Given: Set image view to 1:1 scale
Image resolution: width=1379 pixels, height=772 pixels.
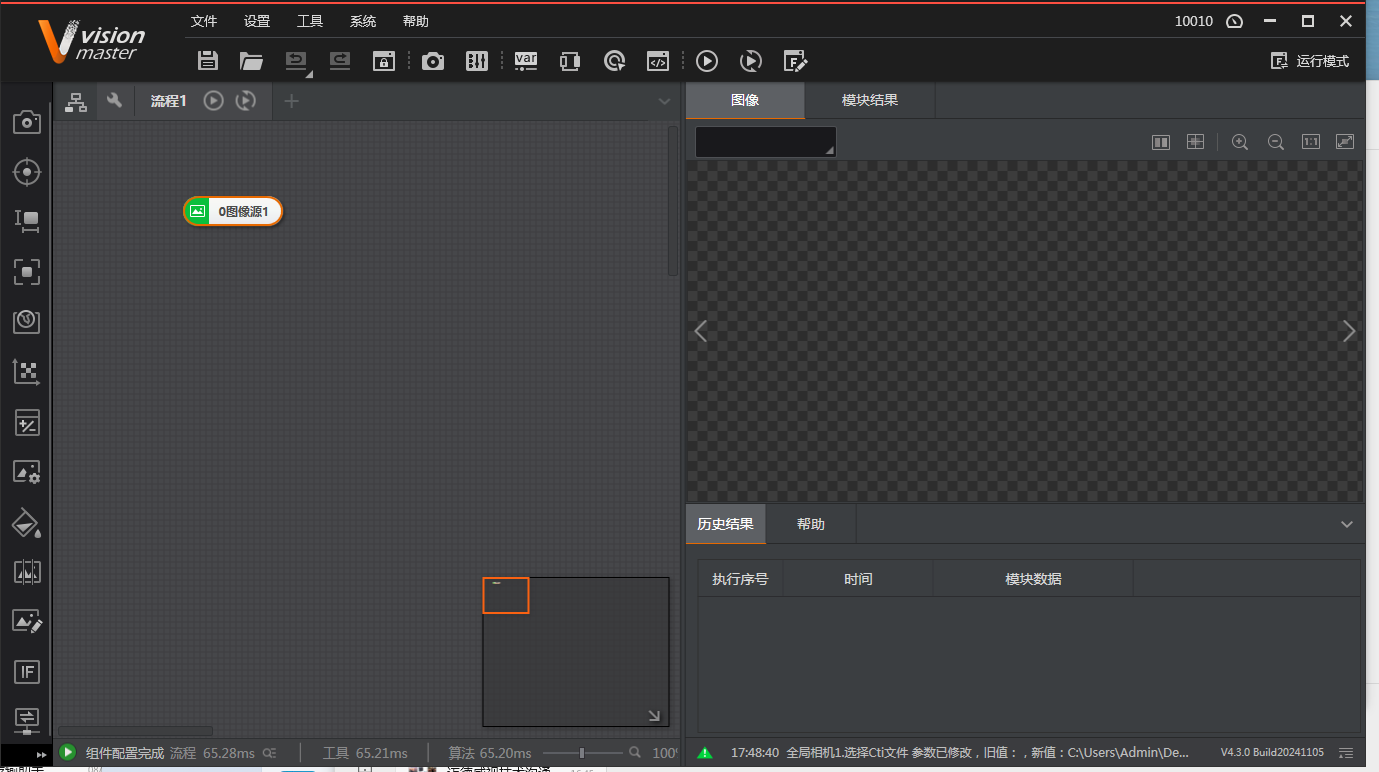Looking at the screenshot, I should coord(1311,142).
